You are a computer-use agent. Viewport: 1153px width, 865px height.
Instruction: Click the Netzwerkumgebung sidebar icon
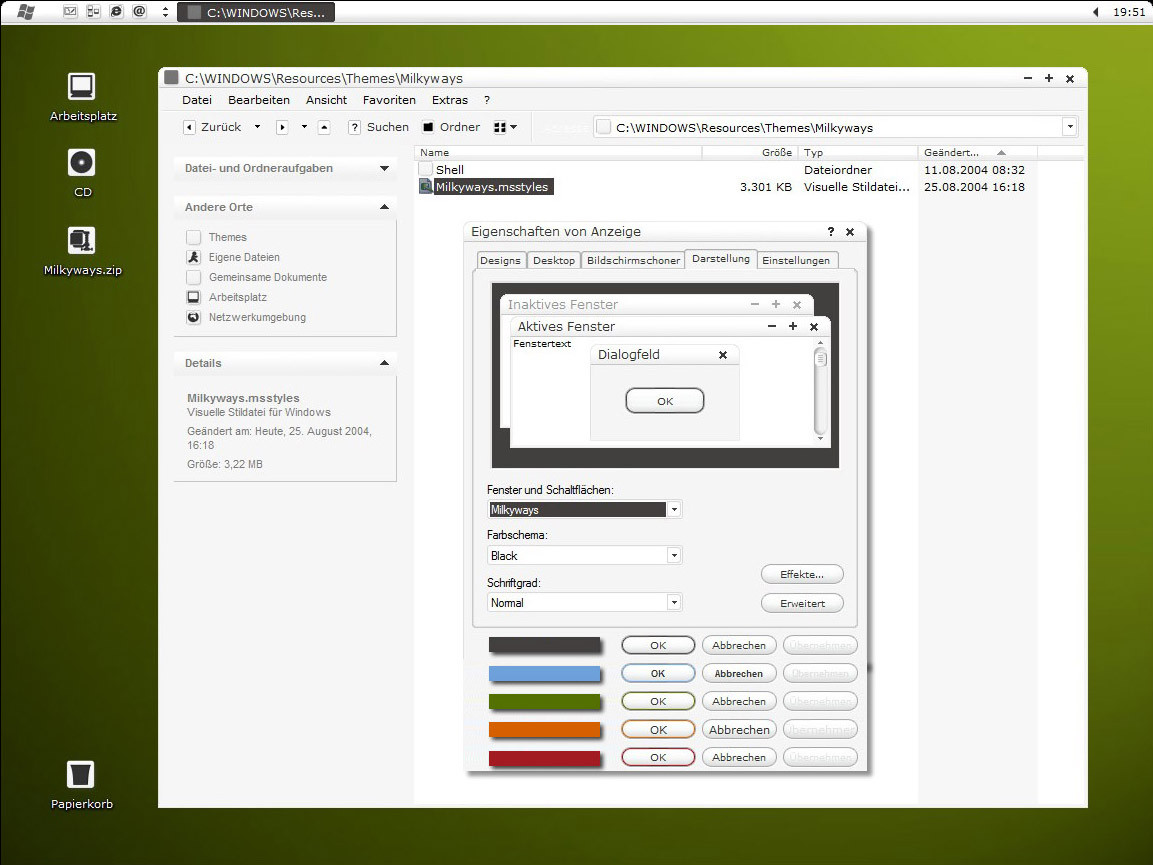click(193, 317)
